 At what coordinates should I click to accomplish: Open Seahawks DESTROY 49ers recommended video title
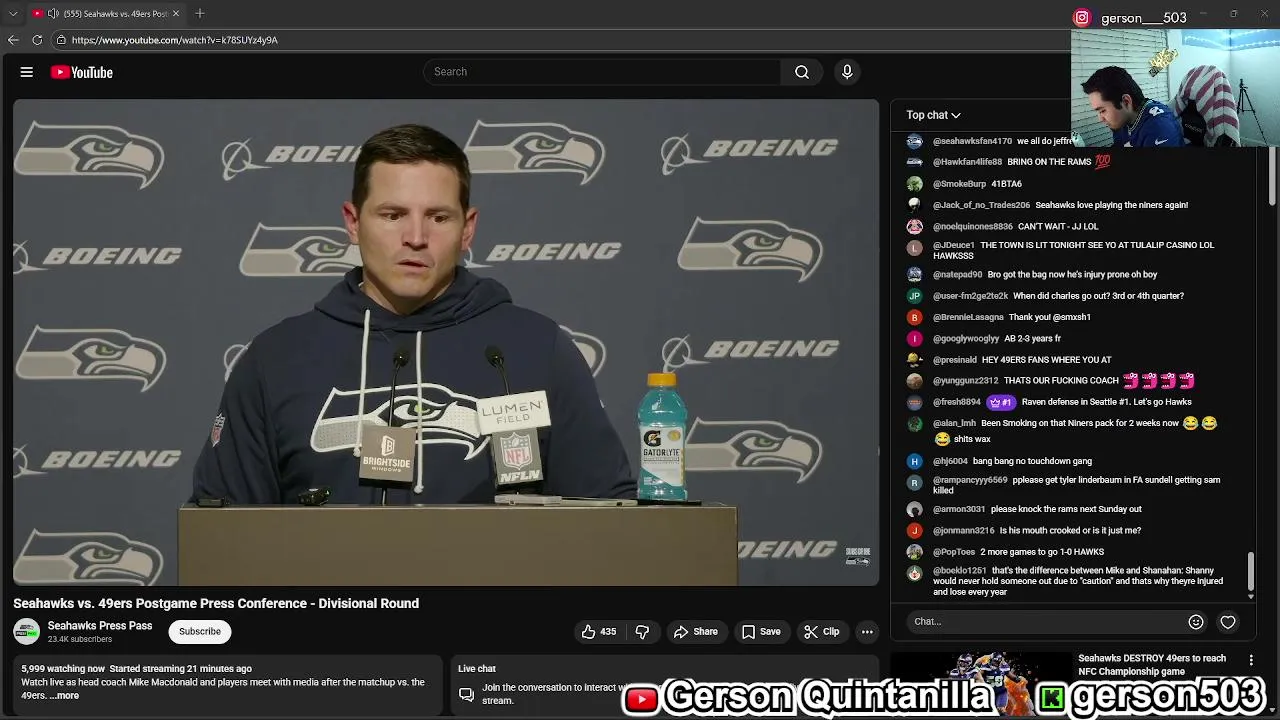pos(1152,665)
